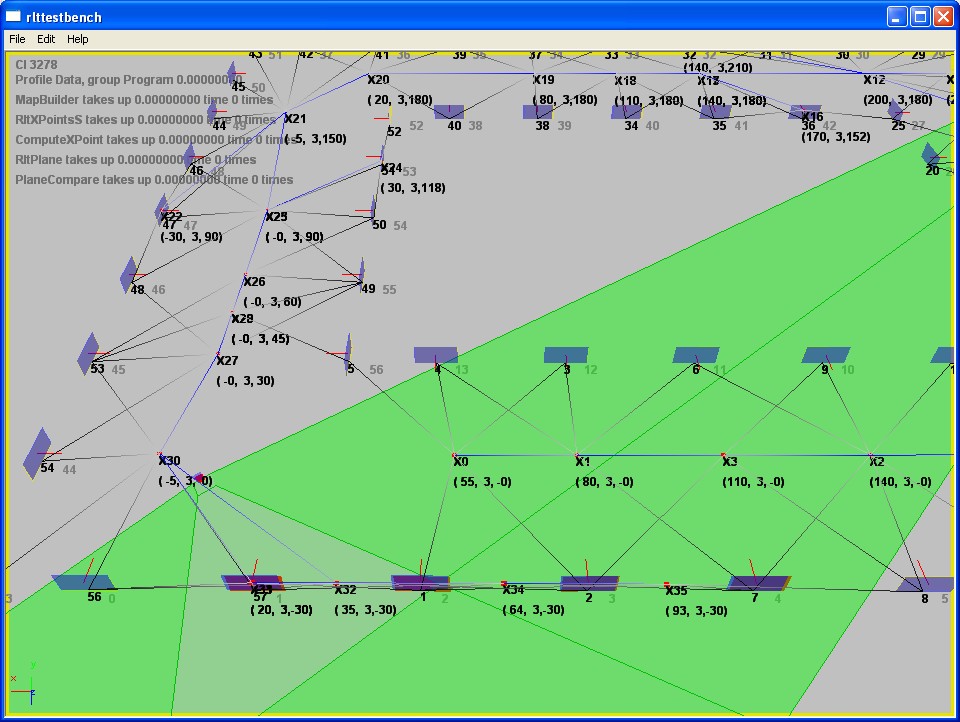Click the plane labeled 7 on the bottom row
The width and height of the screenshot is (960, 722).
coord(758,582)
